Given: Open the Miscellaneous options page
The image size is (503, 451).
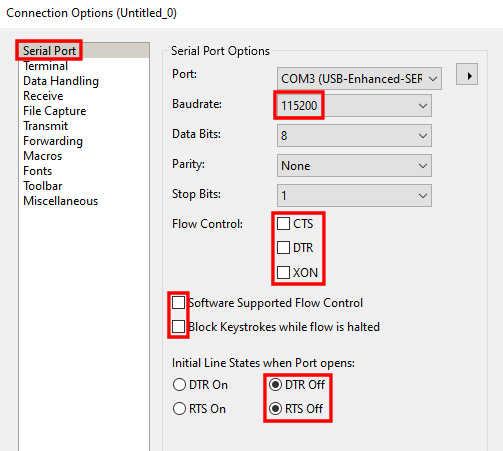Looking at the screenshot, I should 61,201.
